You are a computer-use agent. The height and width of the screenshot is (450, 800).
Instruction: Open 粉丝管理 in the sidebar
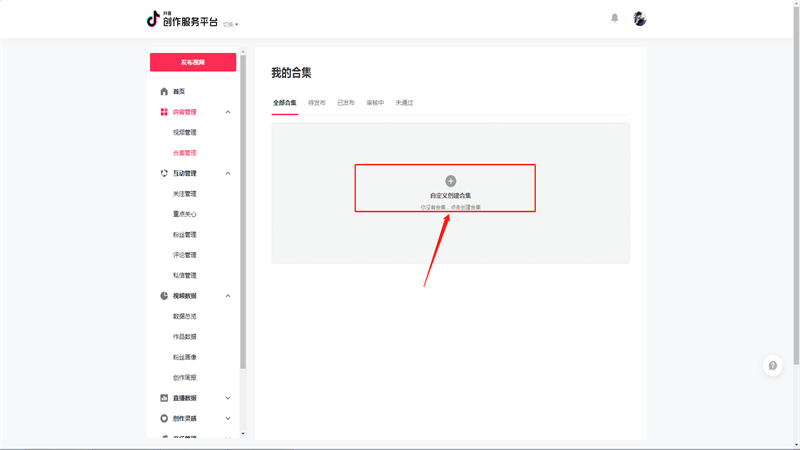[x=185, y=235]
